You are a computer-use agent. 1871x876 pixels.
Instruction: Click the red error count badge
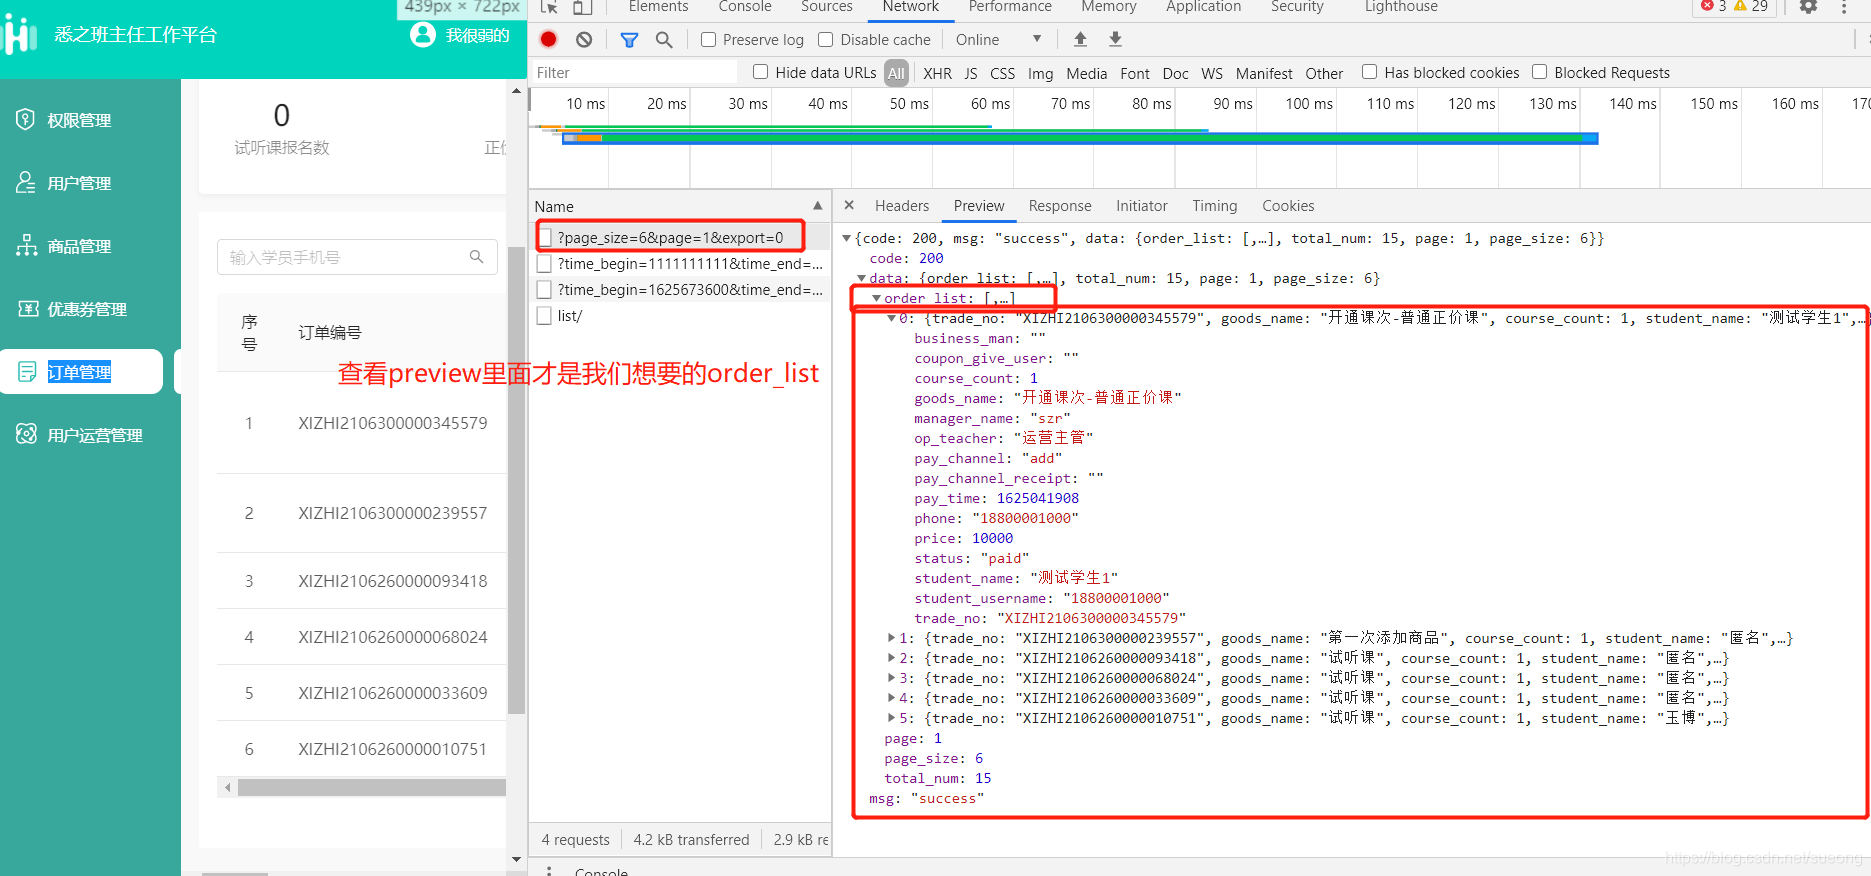[1714, 6]
